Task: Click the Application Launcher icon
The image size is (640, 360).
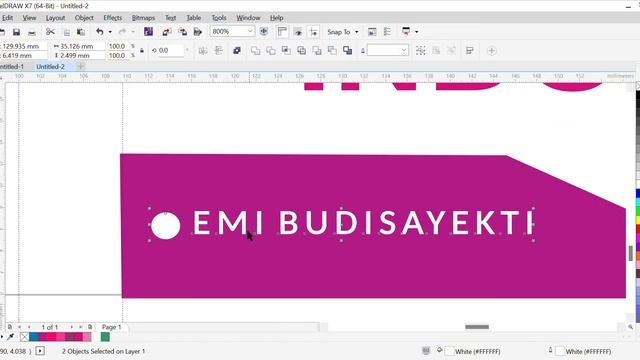Action: tap(406, 31)
